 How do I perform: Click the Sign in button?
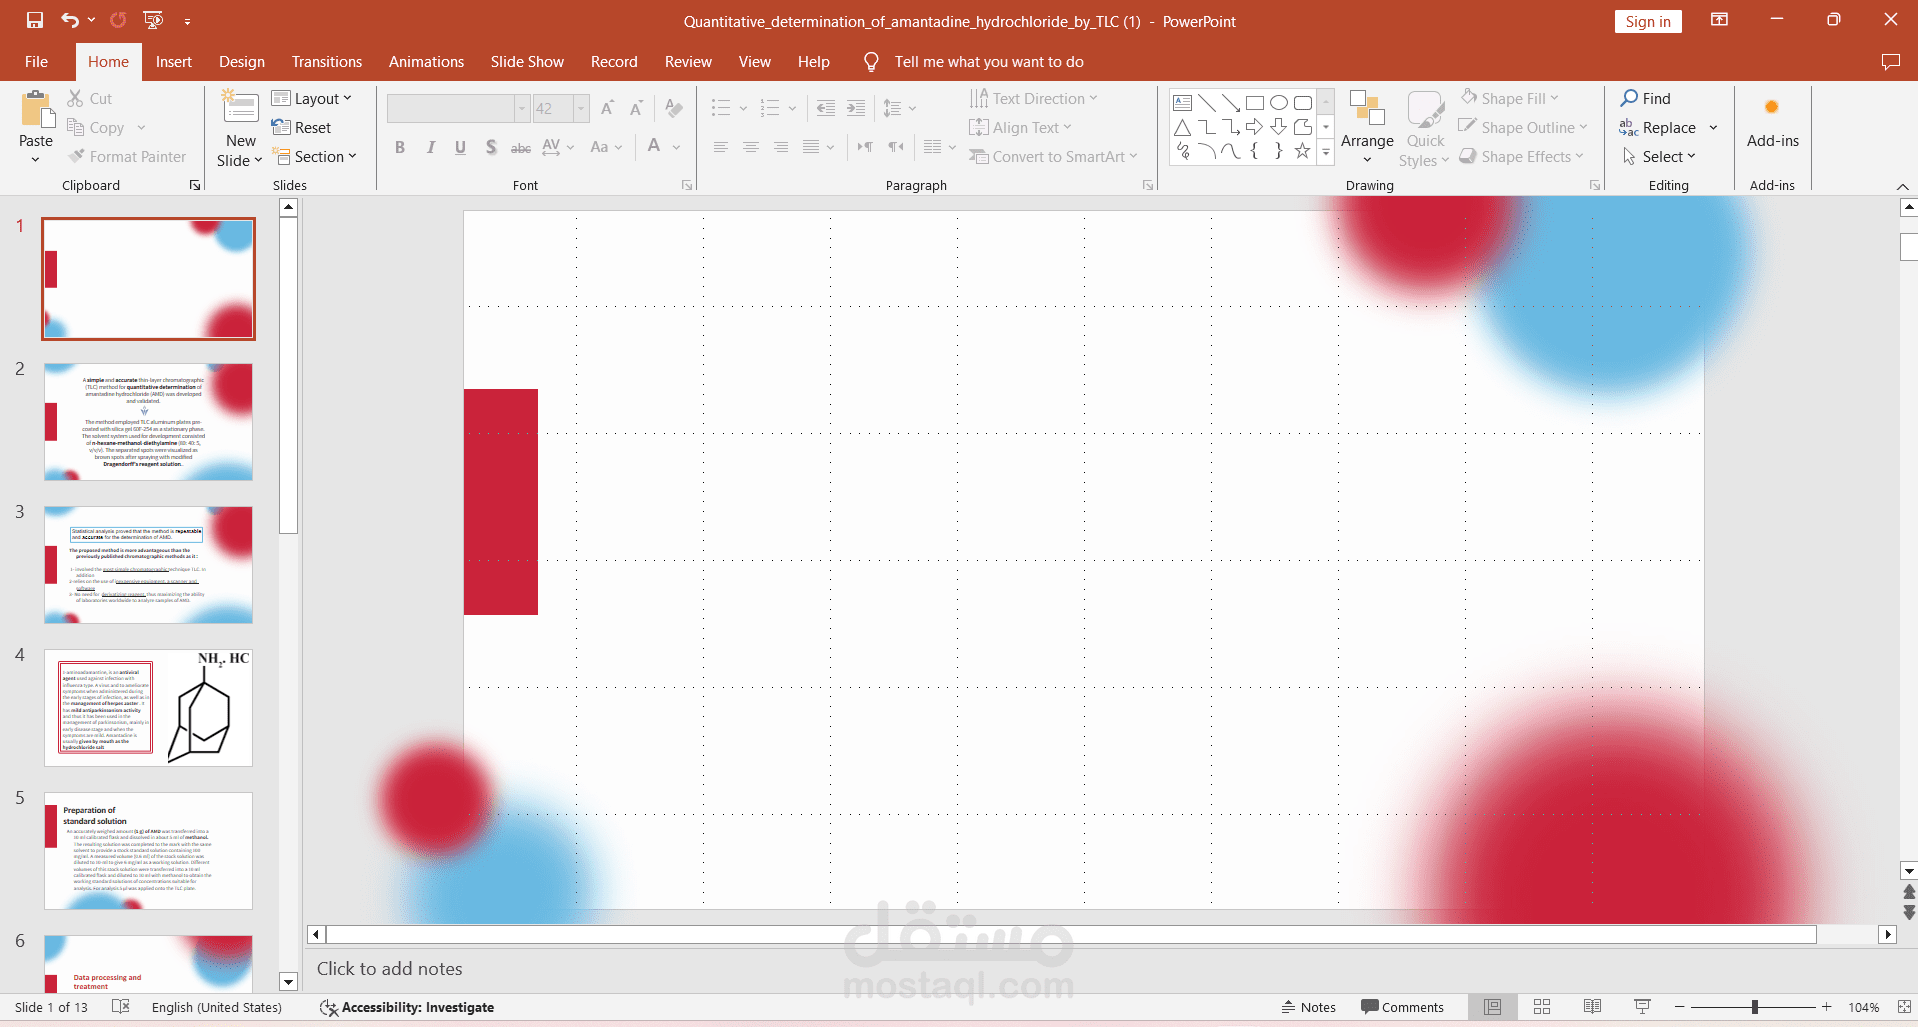pos(1647,21)
